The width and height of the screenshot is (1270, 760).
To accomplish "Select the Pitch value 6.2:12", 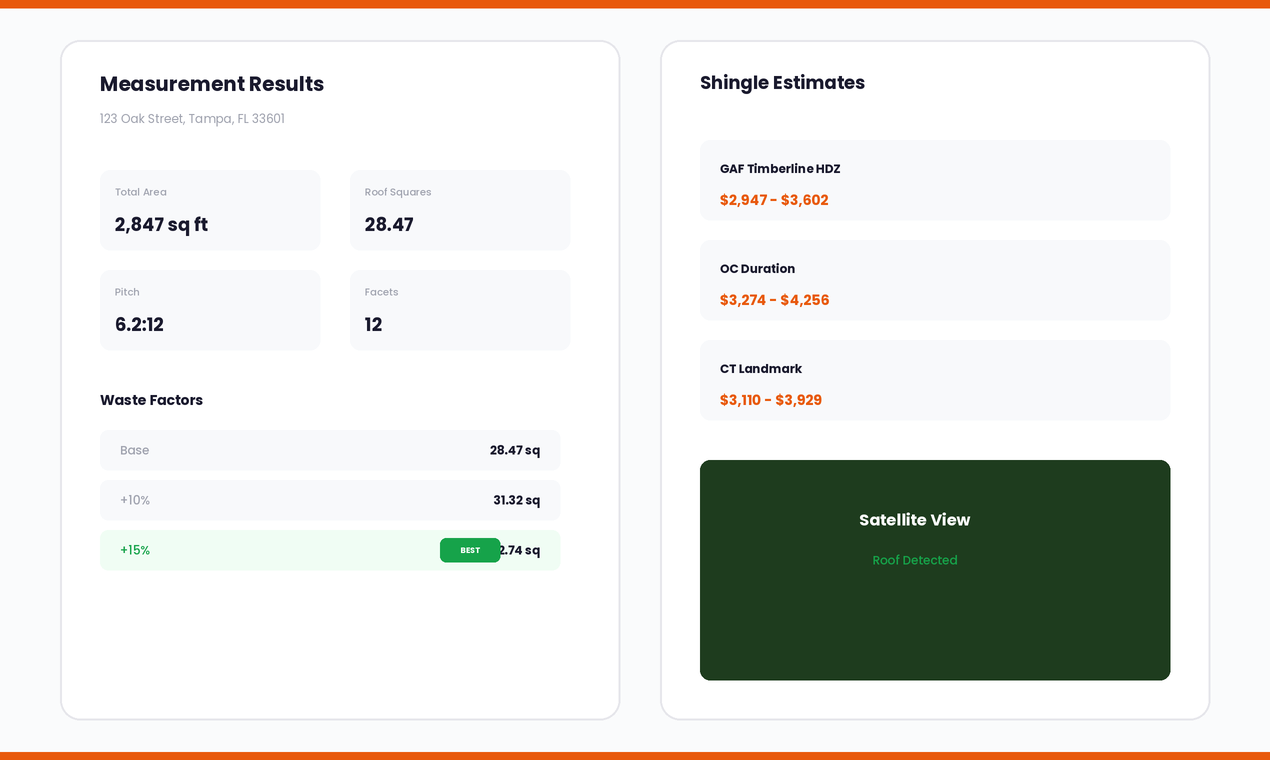I will (x=139, y=324).
